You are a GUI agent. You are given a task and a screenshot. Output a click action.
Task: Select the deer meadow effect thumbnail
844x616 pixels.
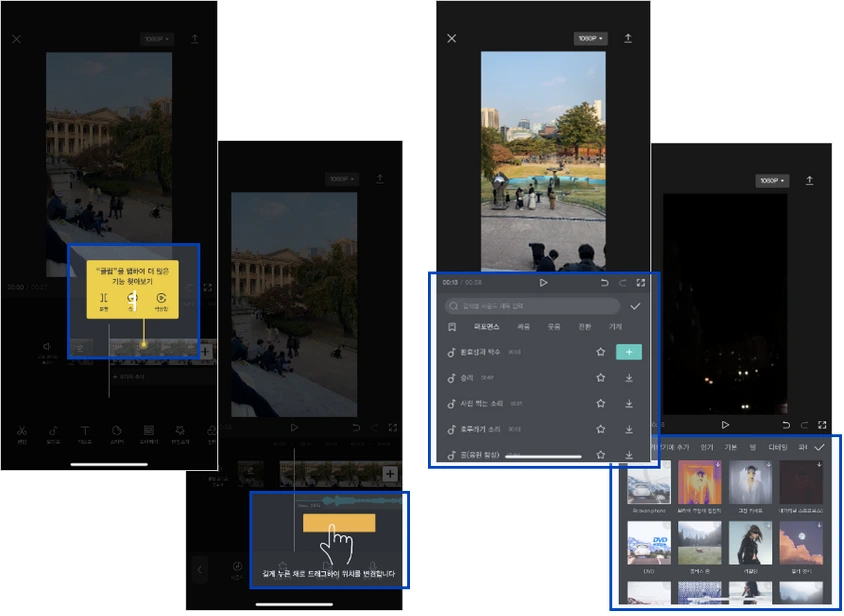[x=700, y=543]
